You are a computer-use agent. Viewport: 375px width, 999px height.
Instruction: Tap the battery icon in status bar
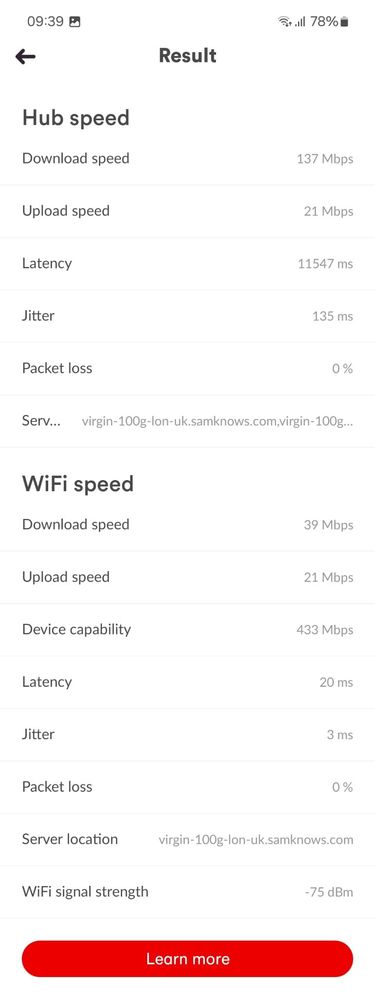point(344,22)
